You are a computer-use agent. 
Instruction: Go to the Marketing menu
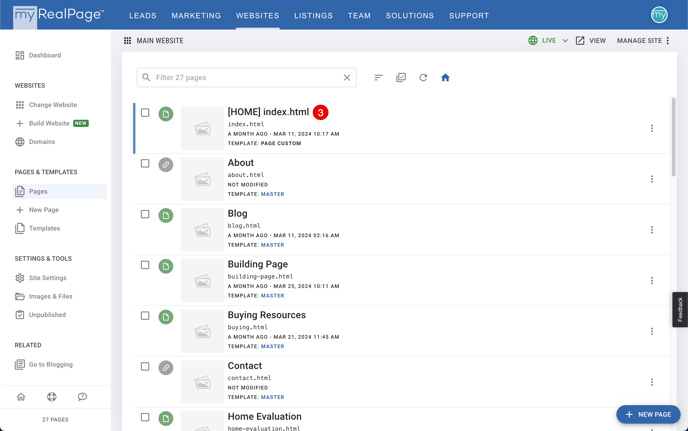[x=196, y=15]
